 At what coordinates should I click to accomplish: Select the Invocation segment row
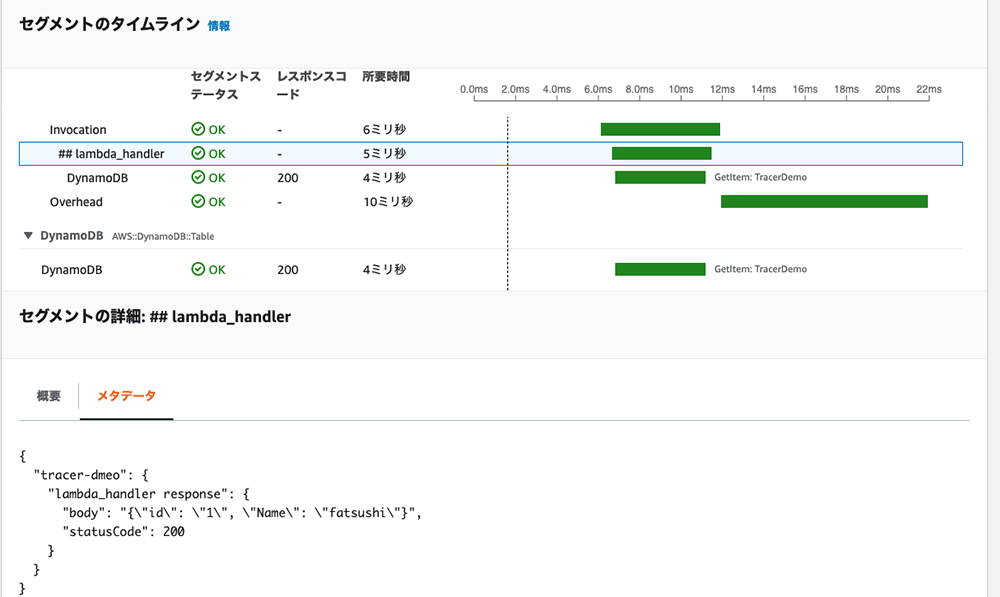point(491,129)
